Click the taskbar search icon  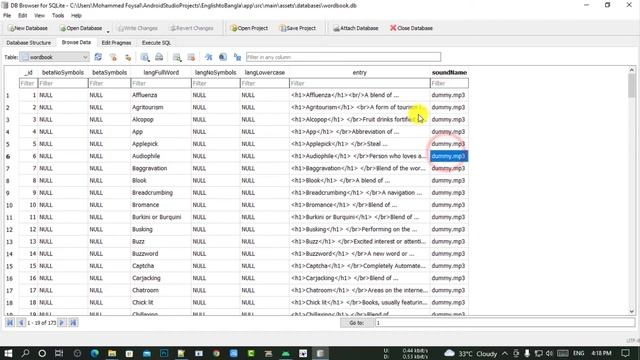point(25,353)
